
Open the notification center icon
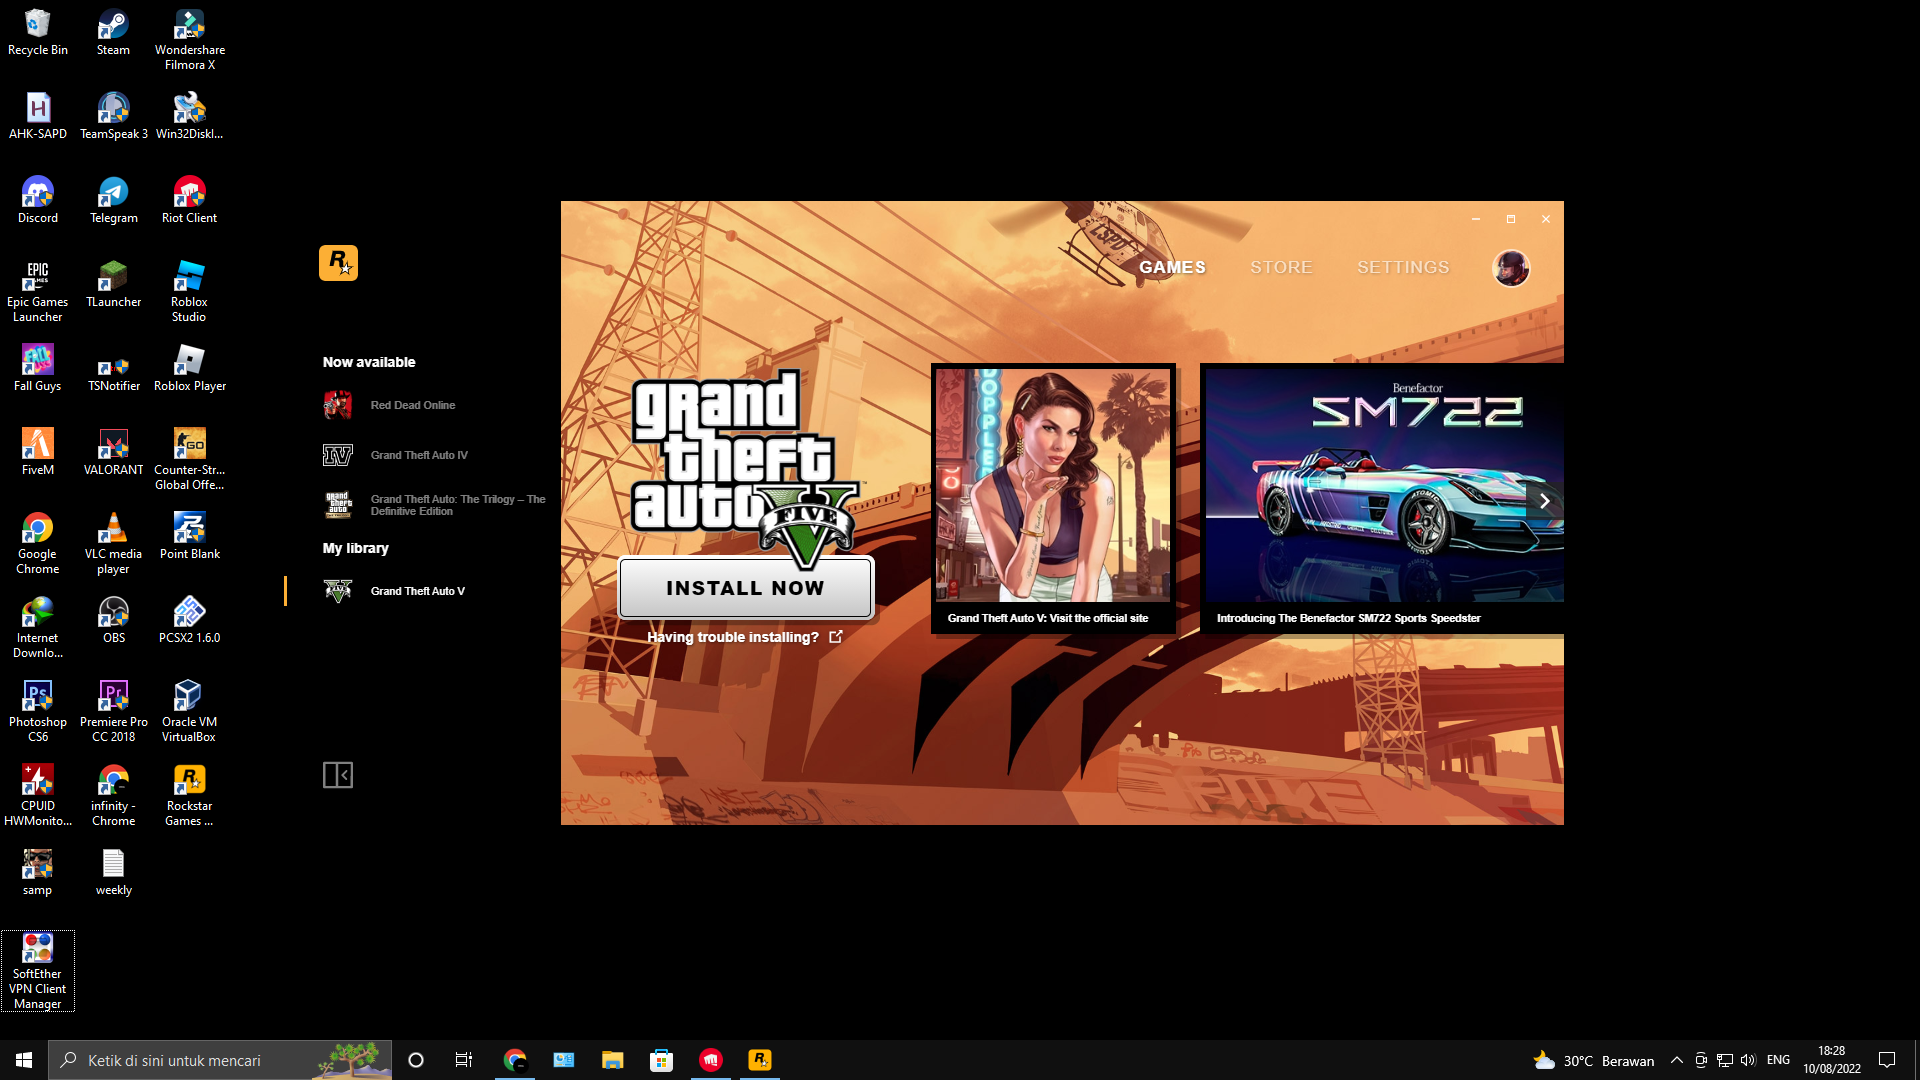coord(1887,1060)
